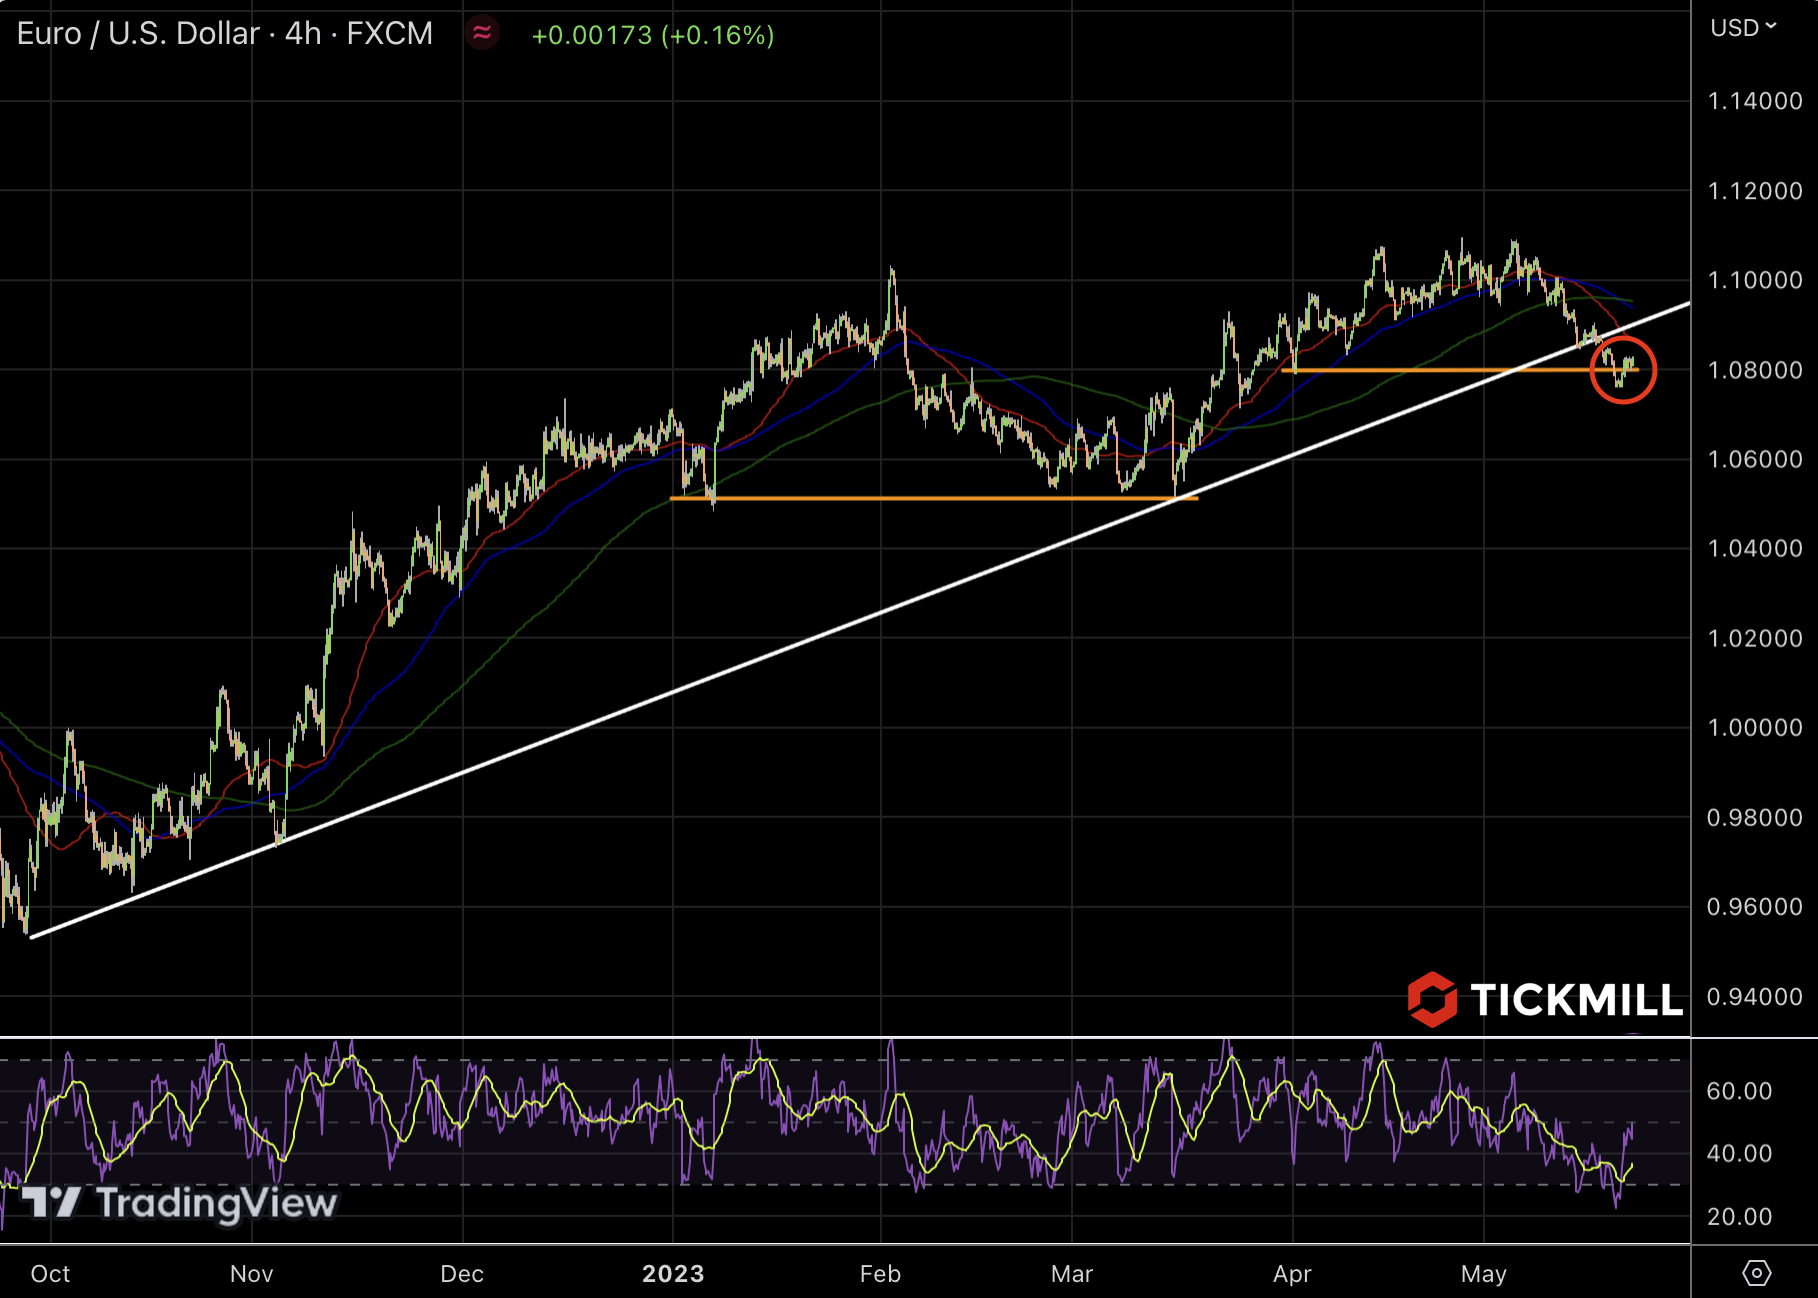Open chart settings via the hexagon gear icon
This screenshot has height=1298, width=1818.
(1756, 1273)
